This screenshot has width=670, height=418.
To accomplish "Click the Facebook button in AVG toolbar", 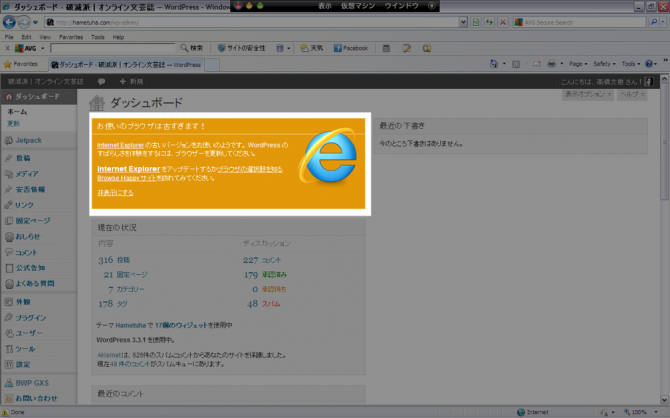I will [351, 48].
